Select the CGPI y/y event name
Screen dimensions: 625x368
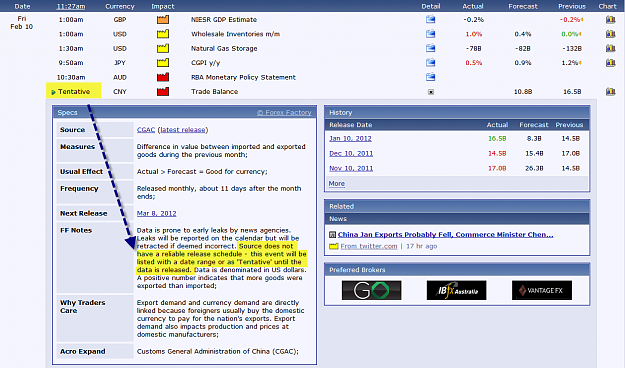[x=205, y=63]
